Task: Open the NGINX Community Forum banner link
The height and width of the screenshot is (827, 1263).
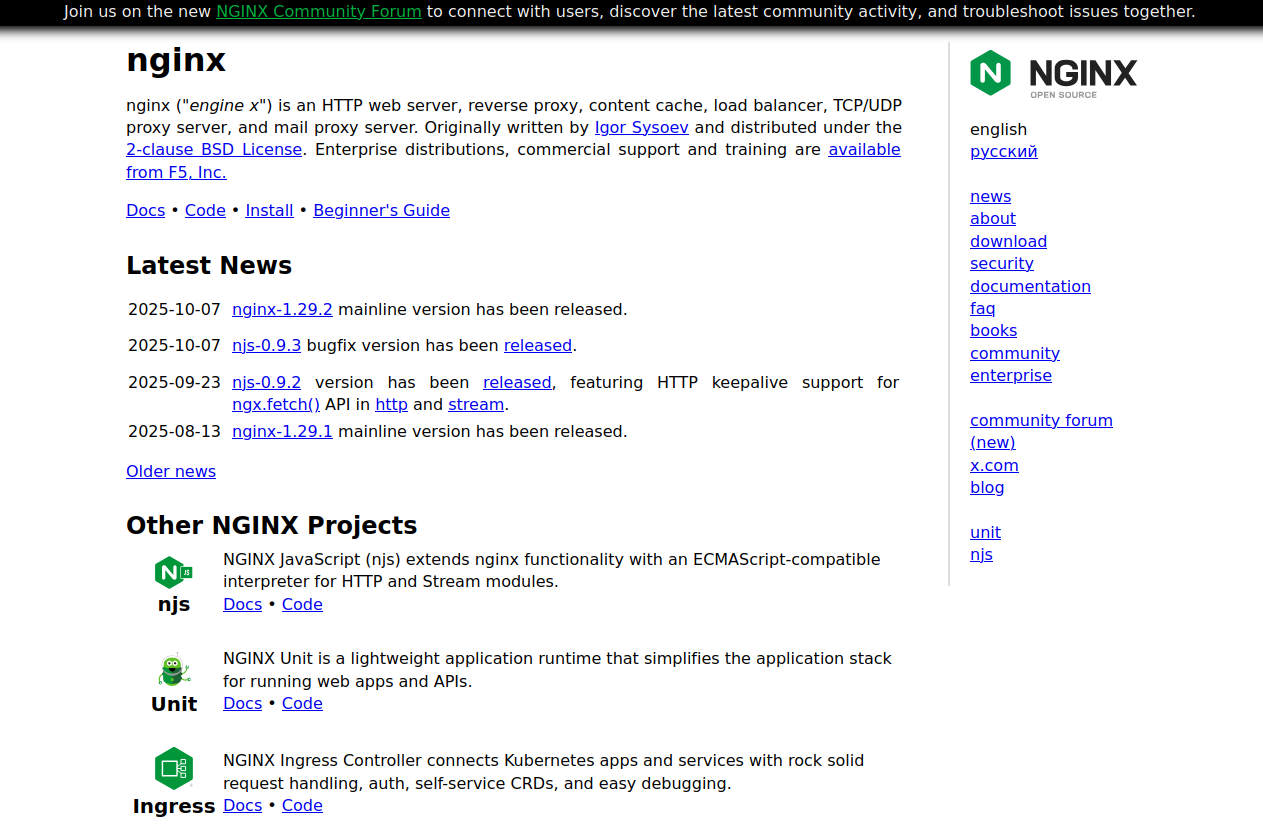Action: pyautogui.click(x=318, y=12)
